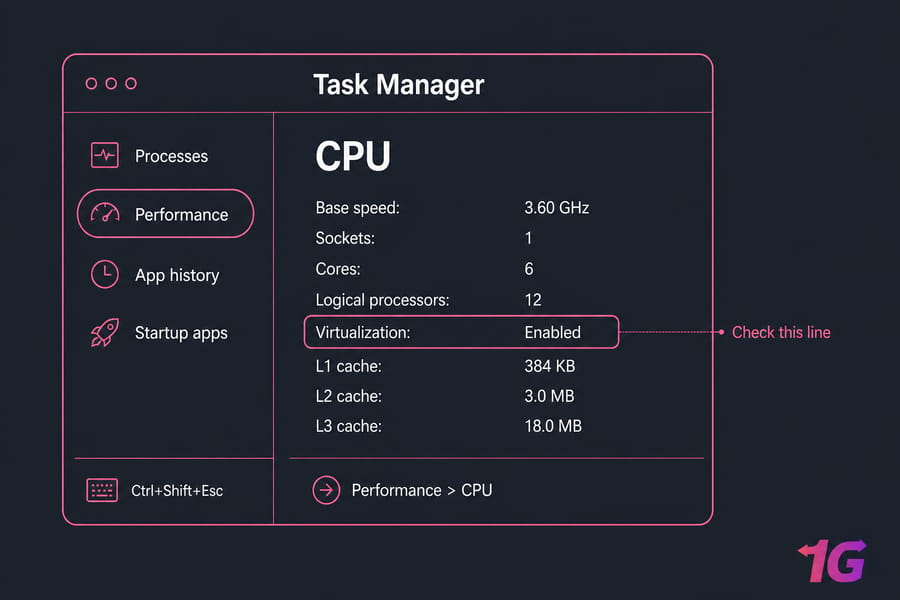Click the keyboard shortcut icon
900x600 pixels.
pyautogui.click(x=102, y=490)
